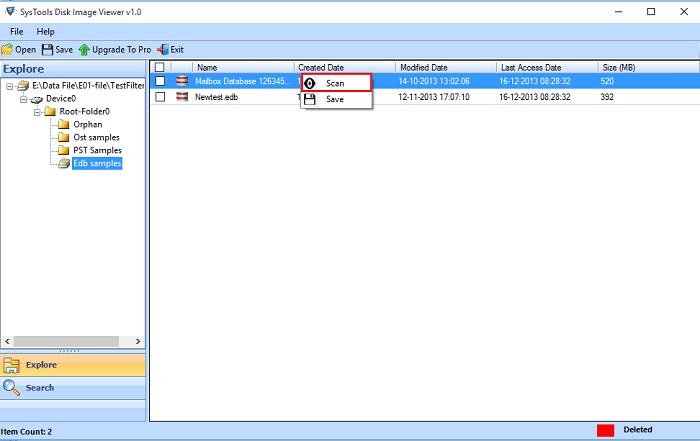This screenshot has height=441, width=700.
Task: Click the tree scrollbar right arrow
Action: pos(138,341)
